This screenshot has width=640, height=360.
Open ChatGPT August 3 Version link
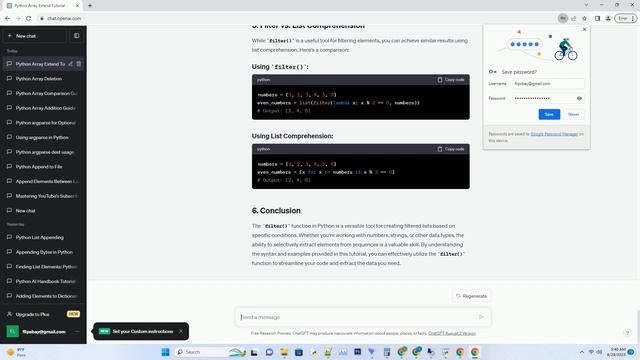point(452,333)
